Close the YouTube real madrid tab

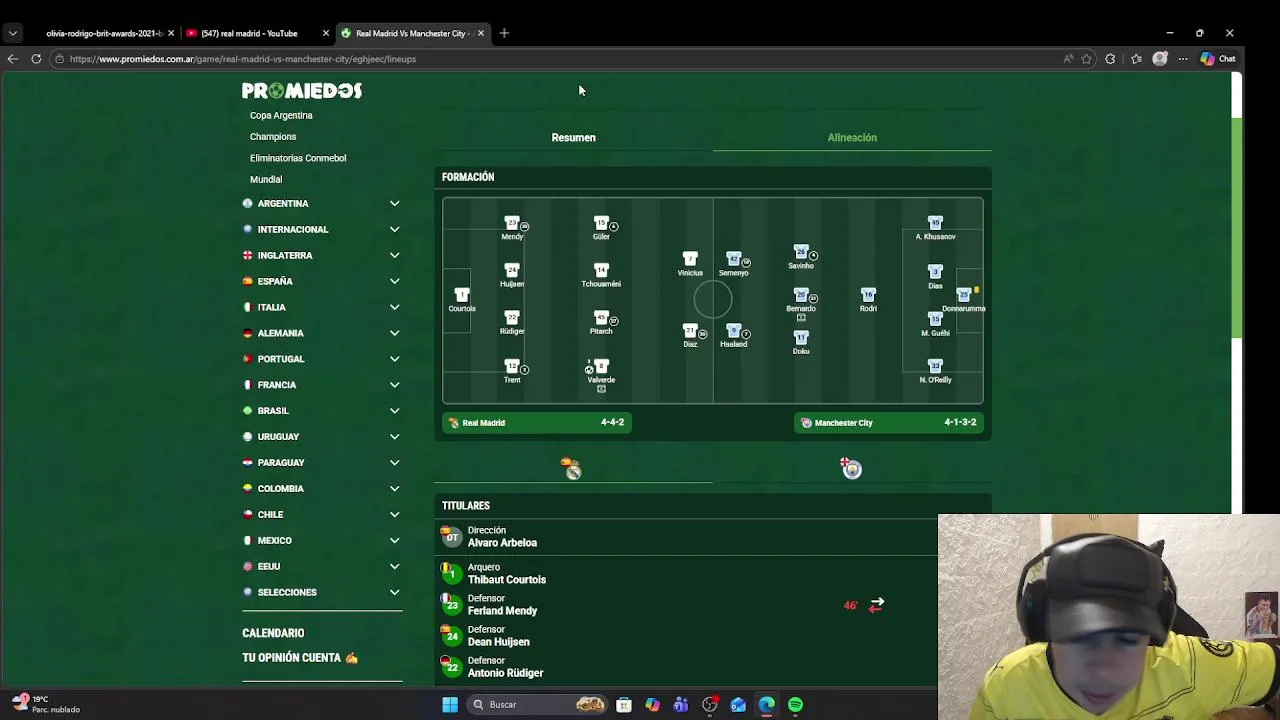point(325,33)
